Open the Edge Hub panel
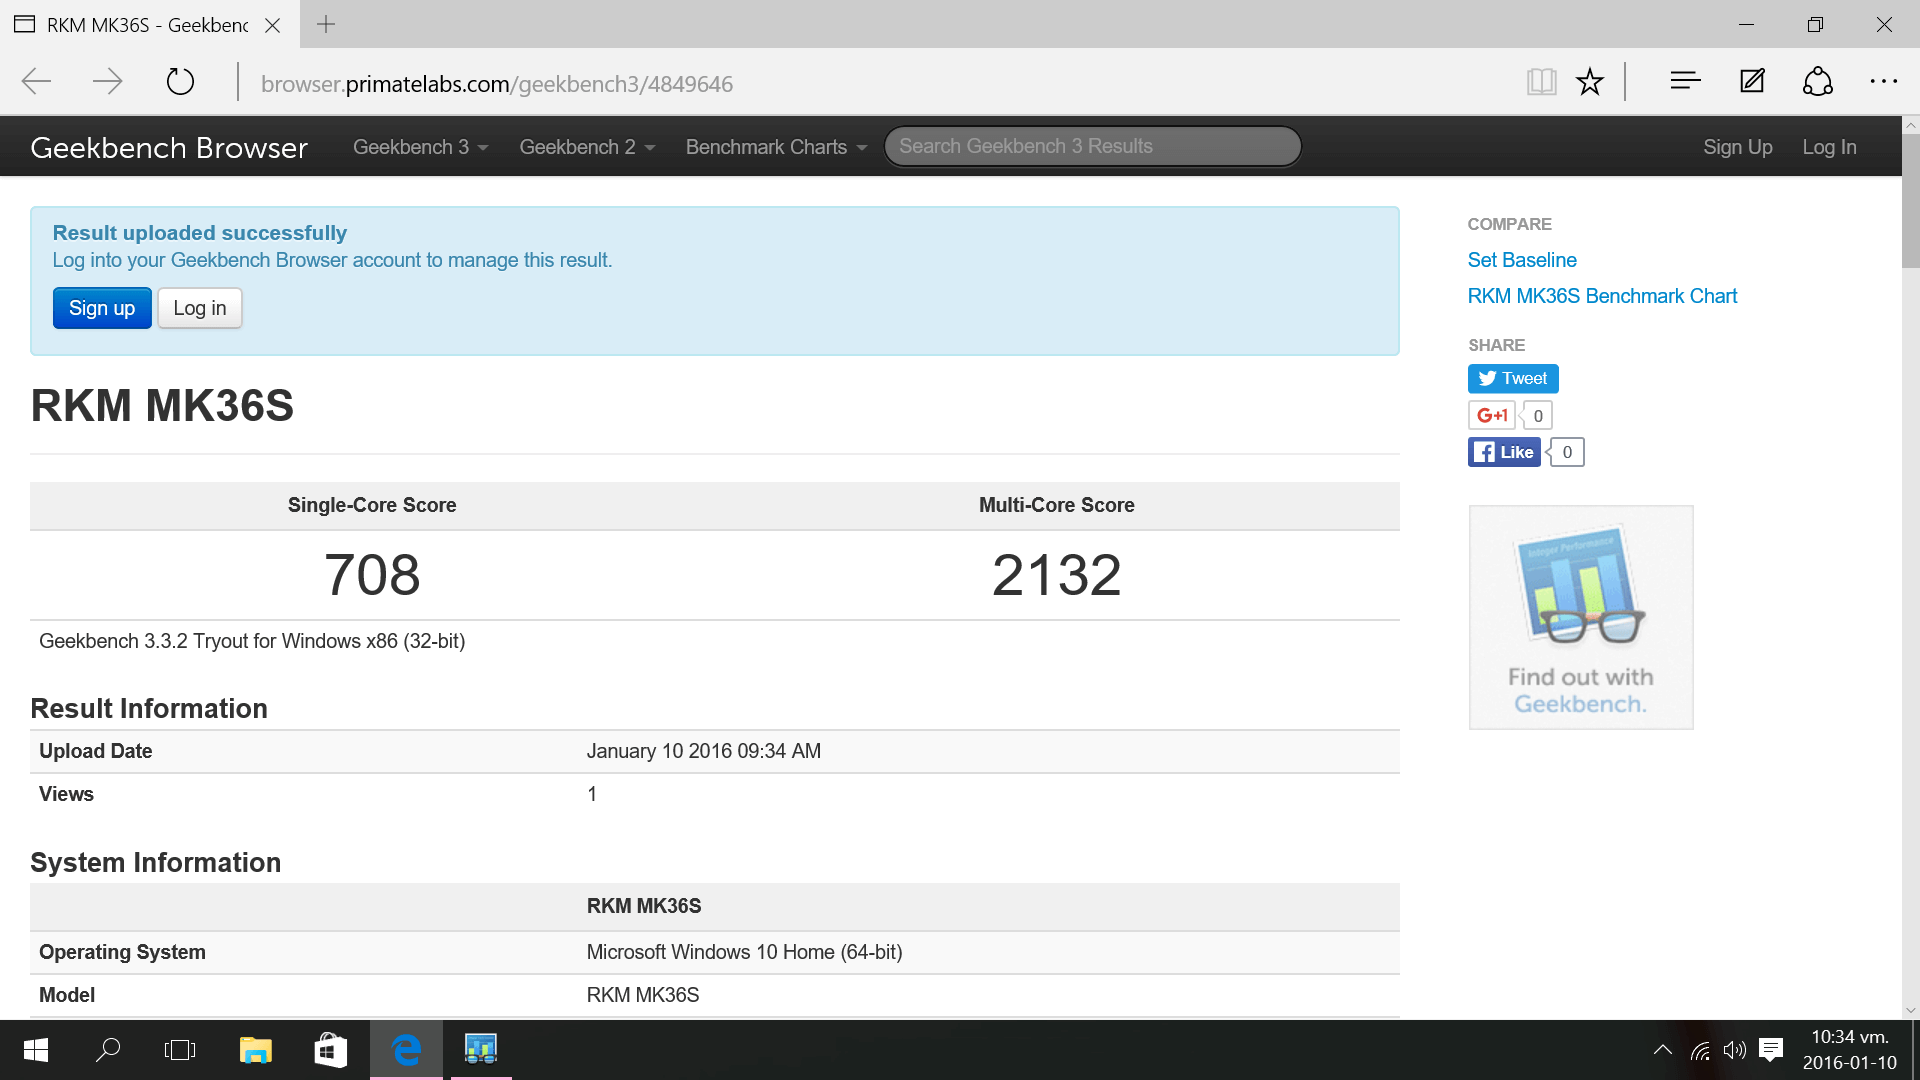 (x=1685, y=82)
